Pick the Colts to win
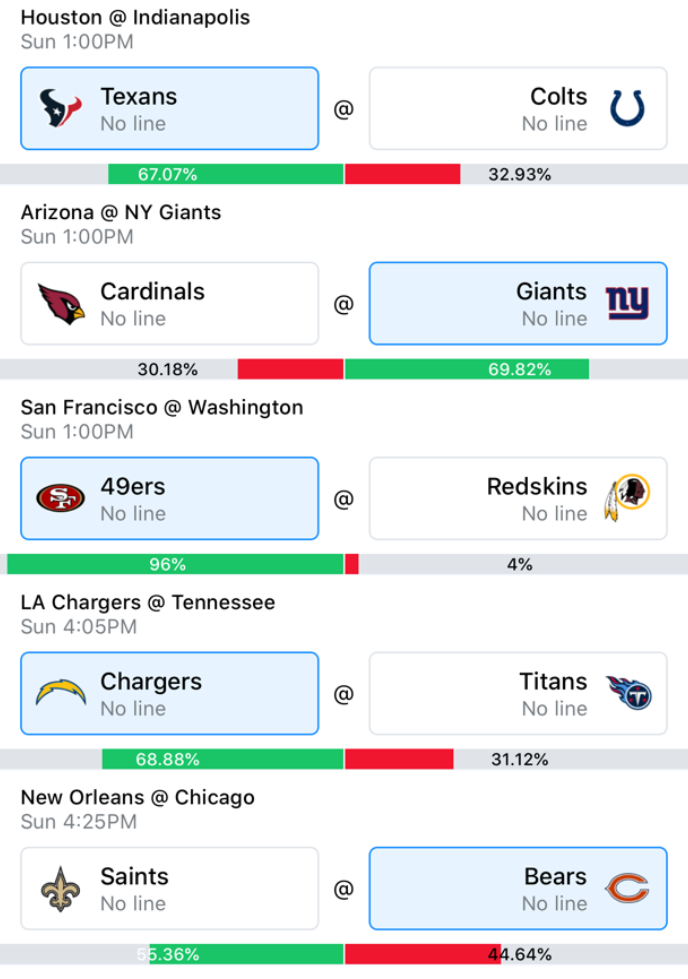This screenshot has width=688, height=979. (x=518, y=109)
